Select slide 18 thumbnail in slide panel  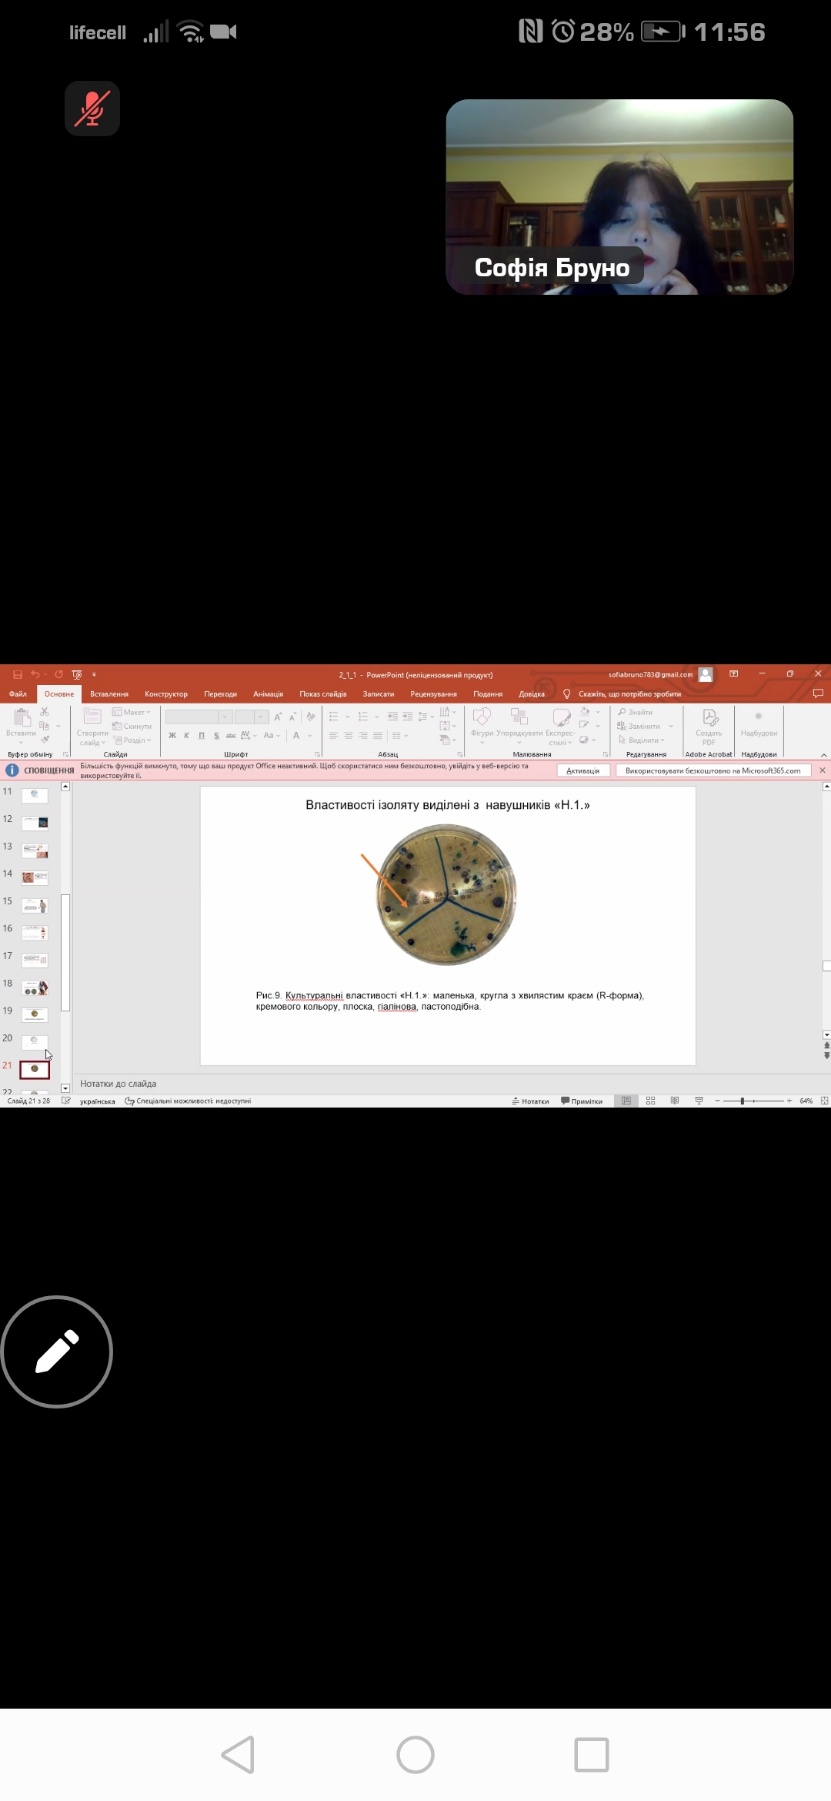(35, 988)
